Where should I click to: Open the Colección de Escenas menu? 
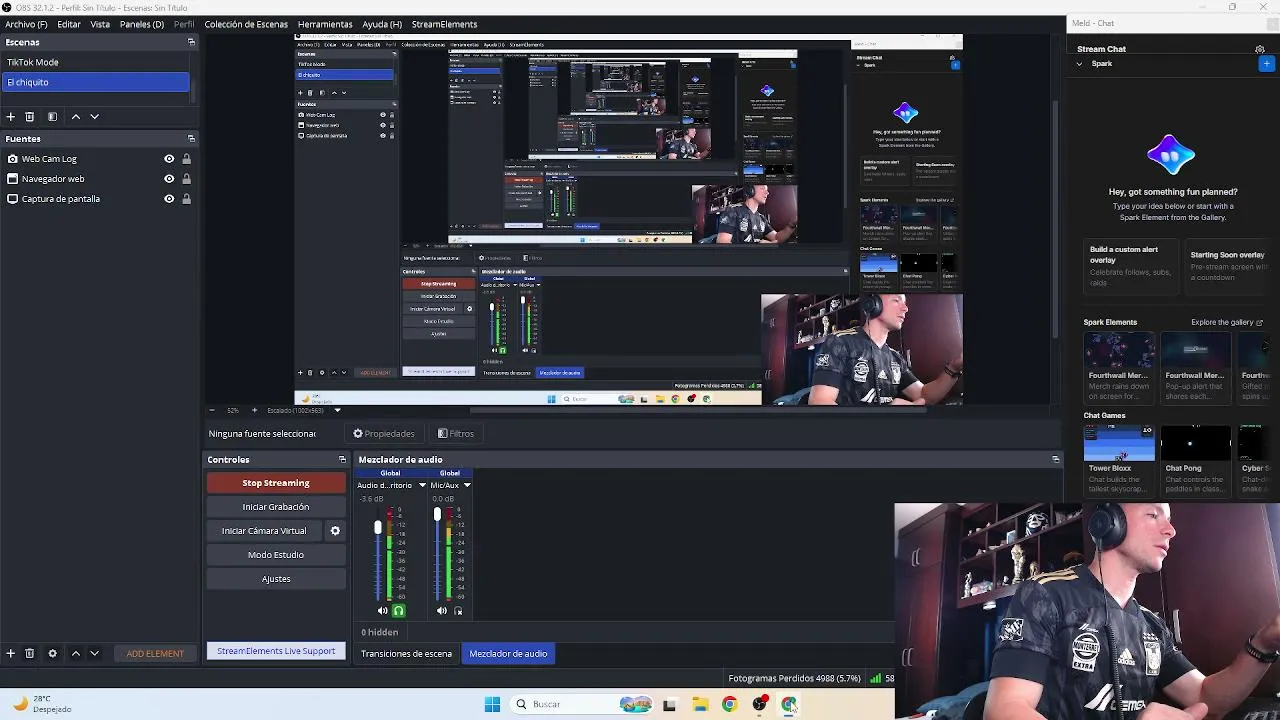(246, 24)
